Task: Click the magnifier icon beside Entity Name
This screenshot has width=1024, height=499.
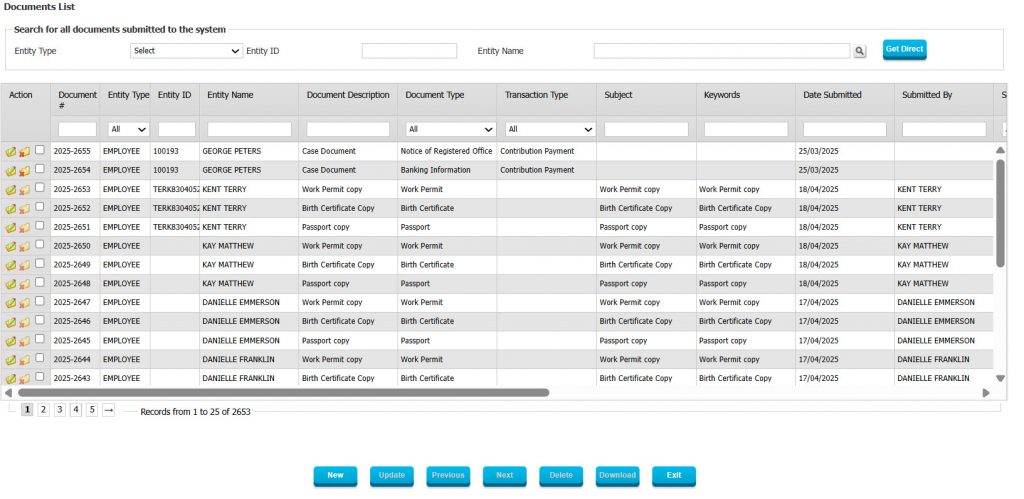Action: [859, 51]
